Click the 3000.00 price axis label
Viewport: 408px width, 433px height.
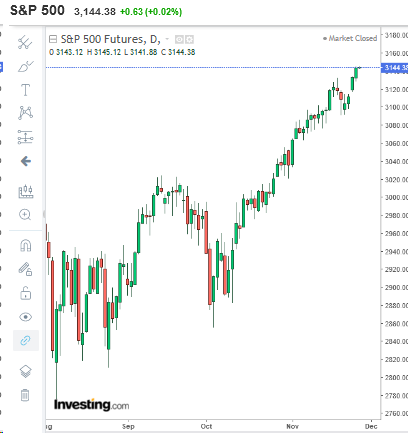pos(396,197)
